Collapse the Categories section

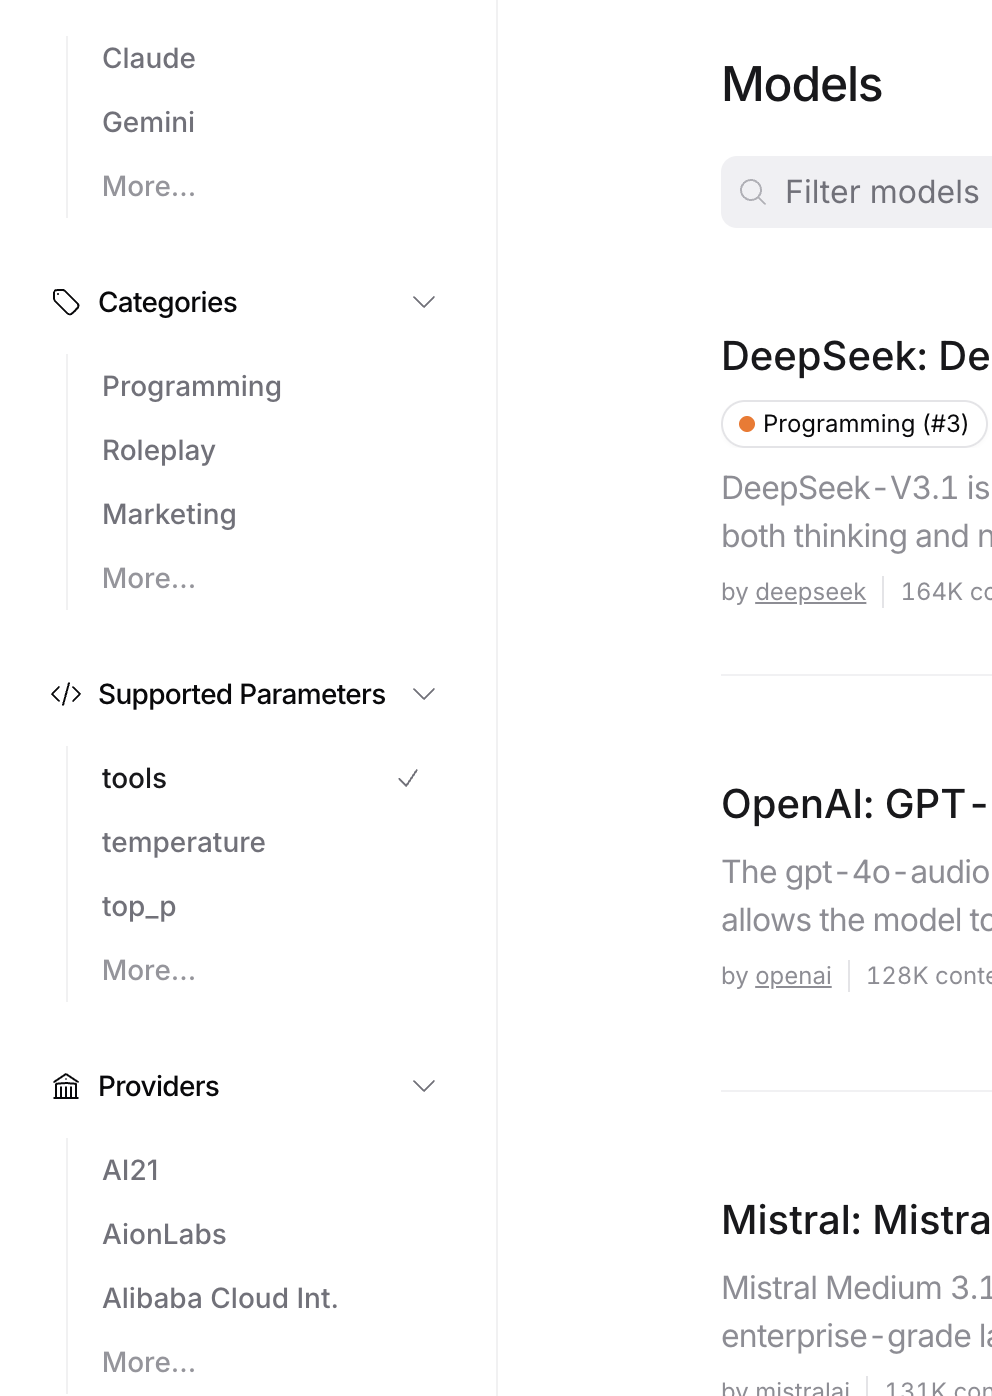[424, 301]
